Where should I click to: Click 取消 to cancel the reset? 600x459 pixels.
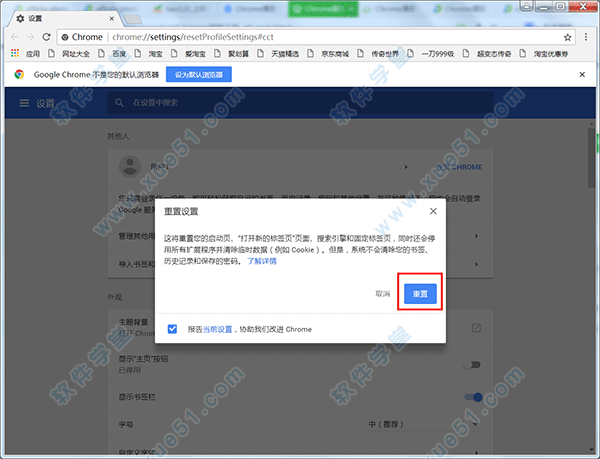pos(383,294)
